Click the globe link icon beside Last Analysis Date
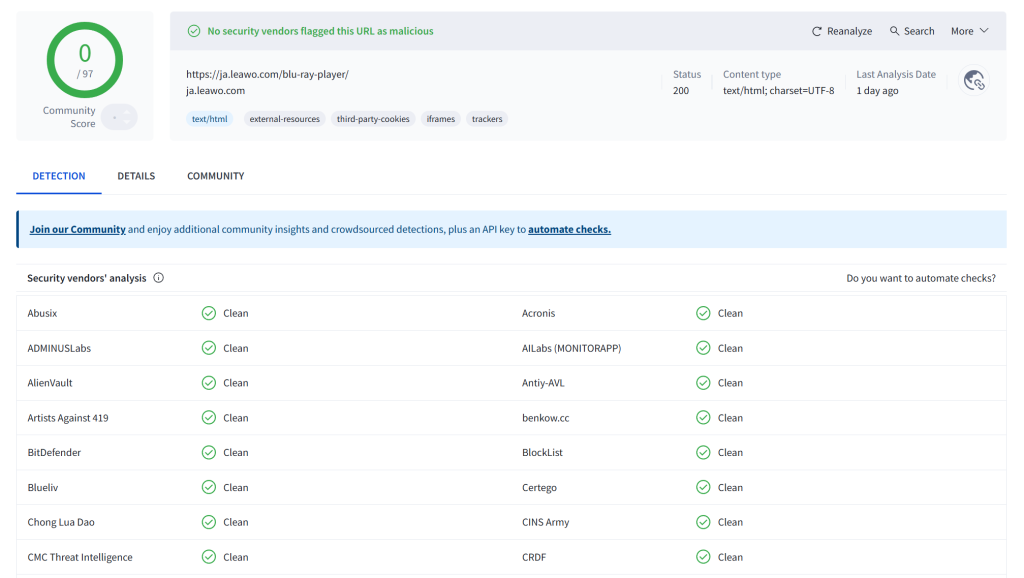 pos(974,80)
